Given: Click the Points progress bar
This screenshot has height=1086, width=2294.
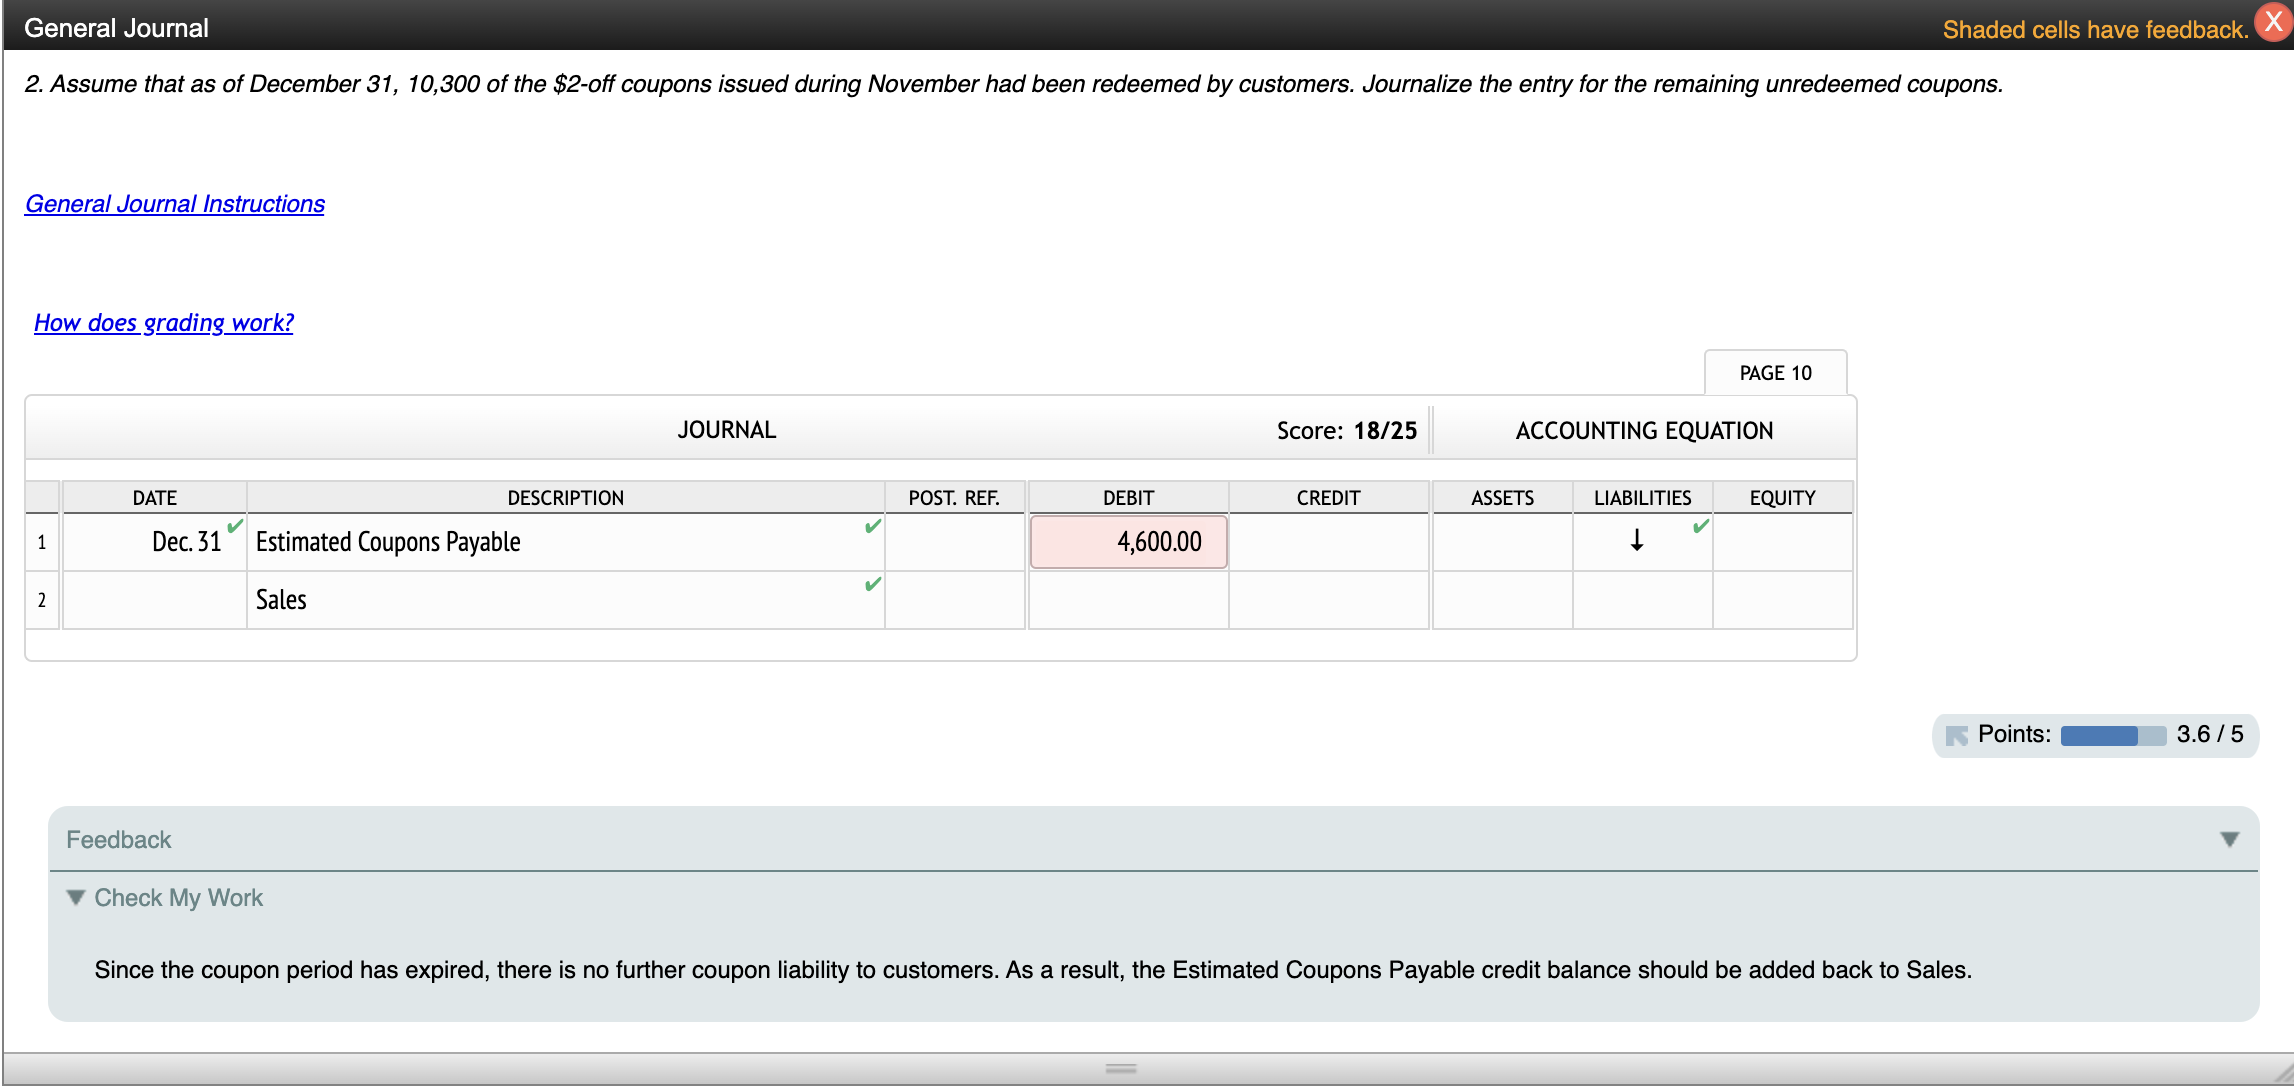Looking at the screenshot, I should (2112, 736).
